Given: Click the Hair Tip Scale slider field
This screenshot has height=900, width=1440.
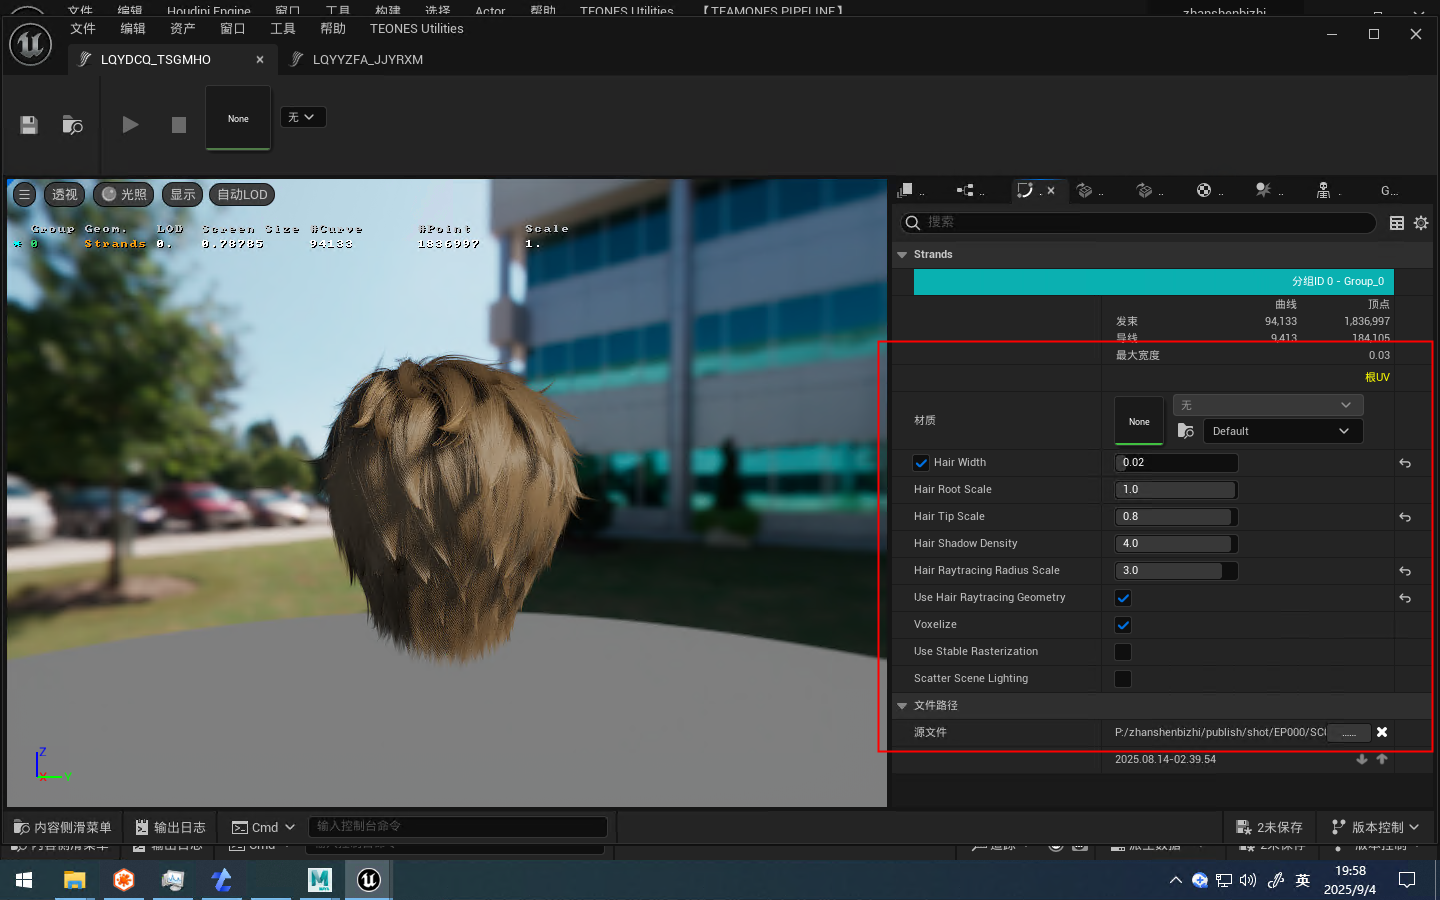Looking at the screenshot, I should click(x=1176, y=517).
